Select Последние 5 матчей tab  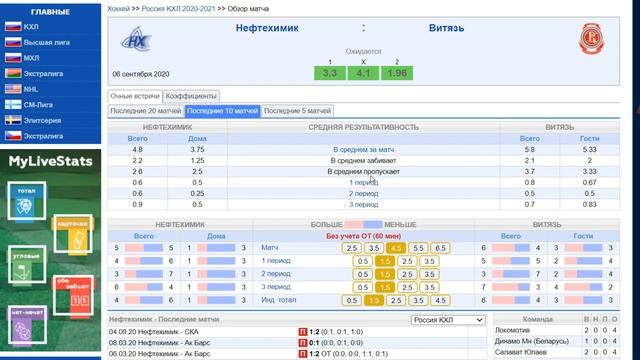point(297,111)
